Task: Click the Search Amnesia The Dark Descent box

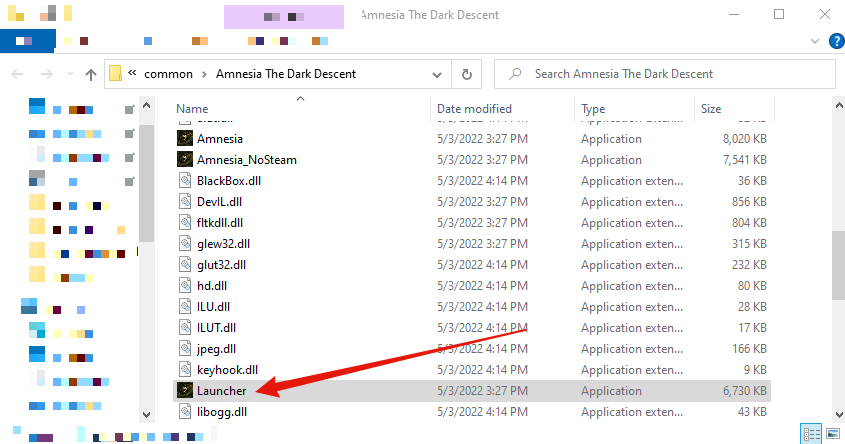Action: point(664,74)
